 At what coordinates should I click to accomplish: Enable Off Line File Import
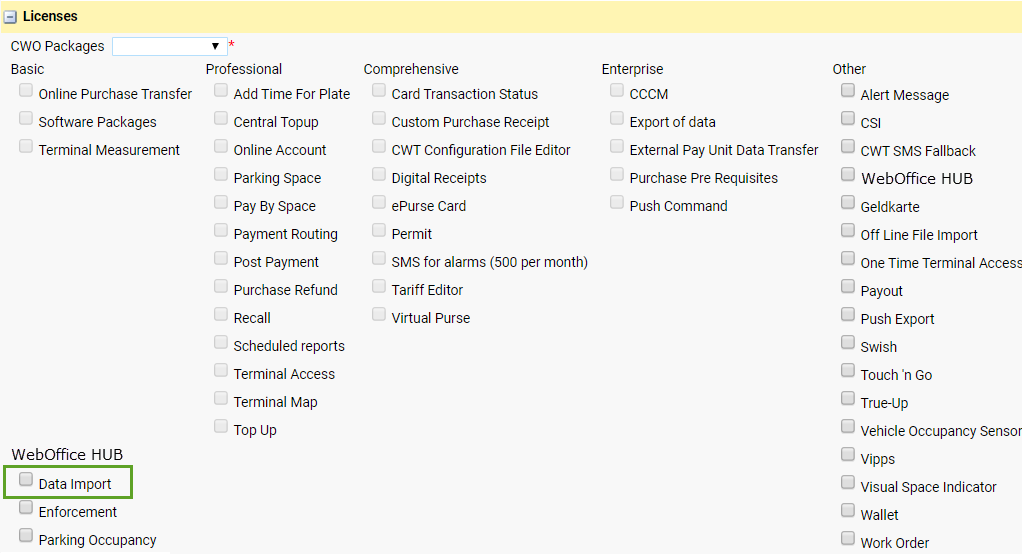pyautogui.click(x=847, y=230)
